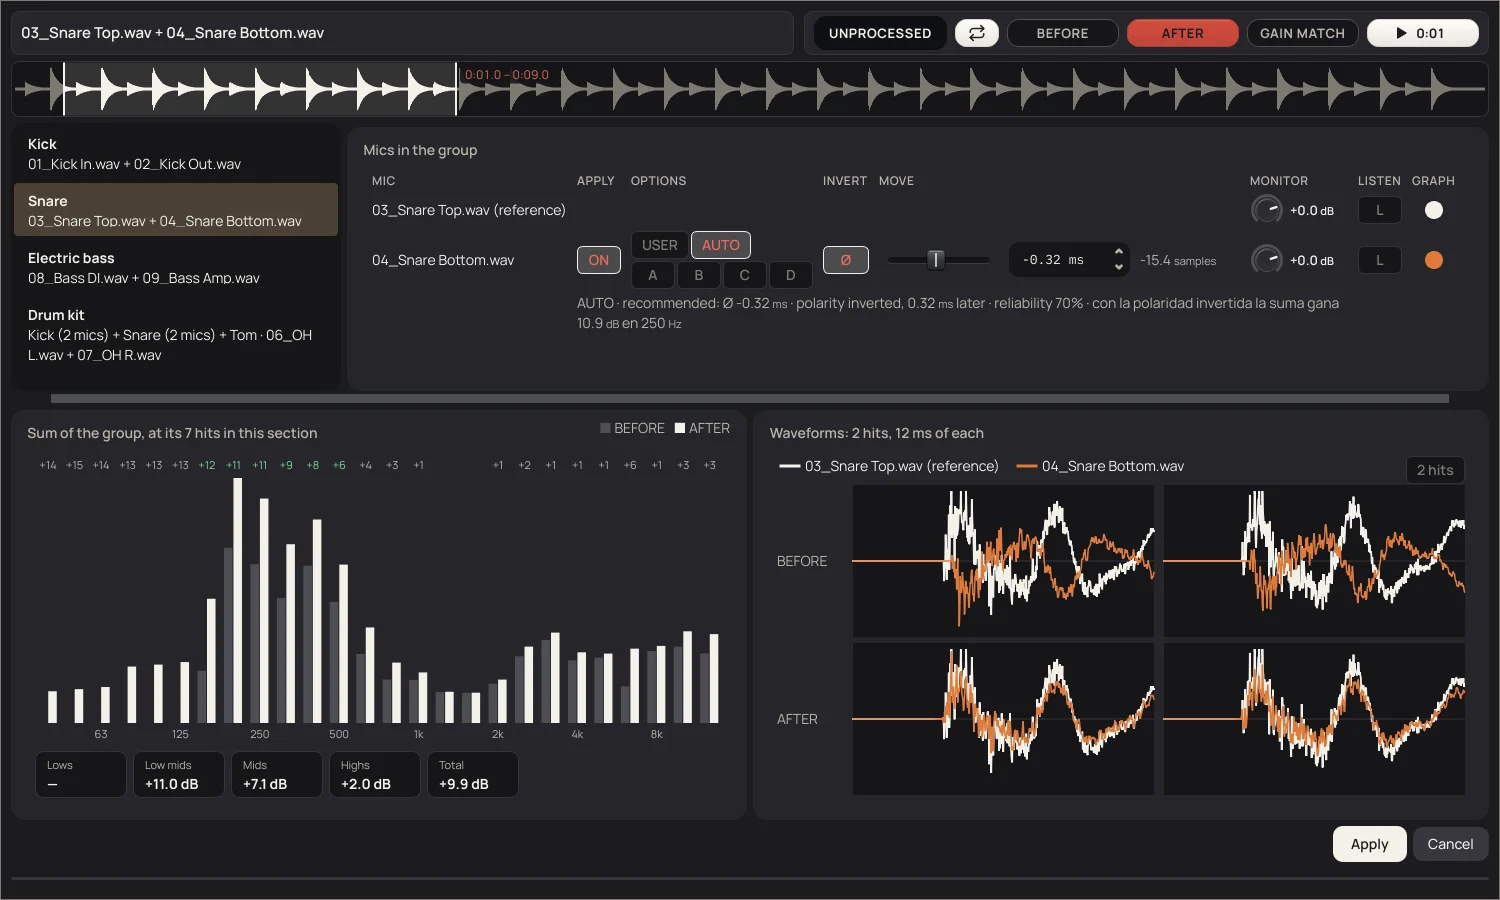Select preset slot C
This screenshot has width=1500, height=900.
[x=745, y=275]
